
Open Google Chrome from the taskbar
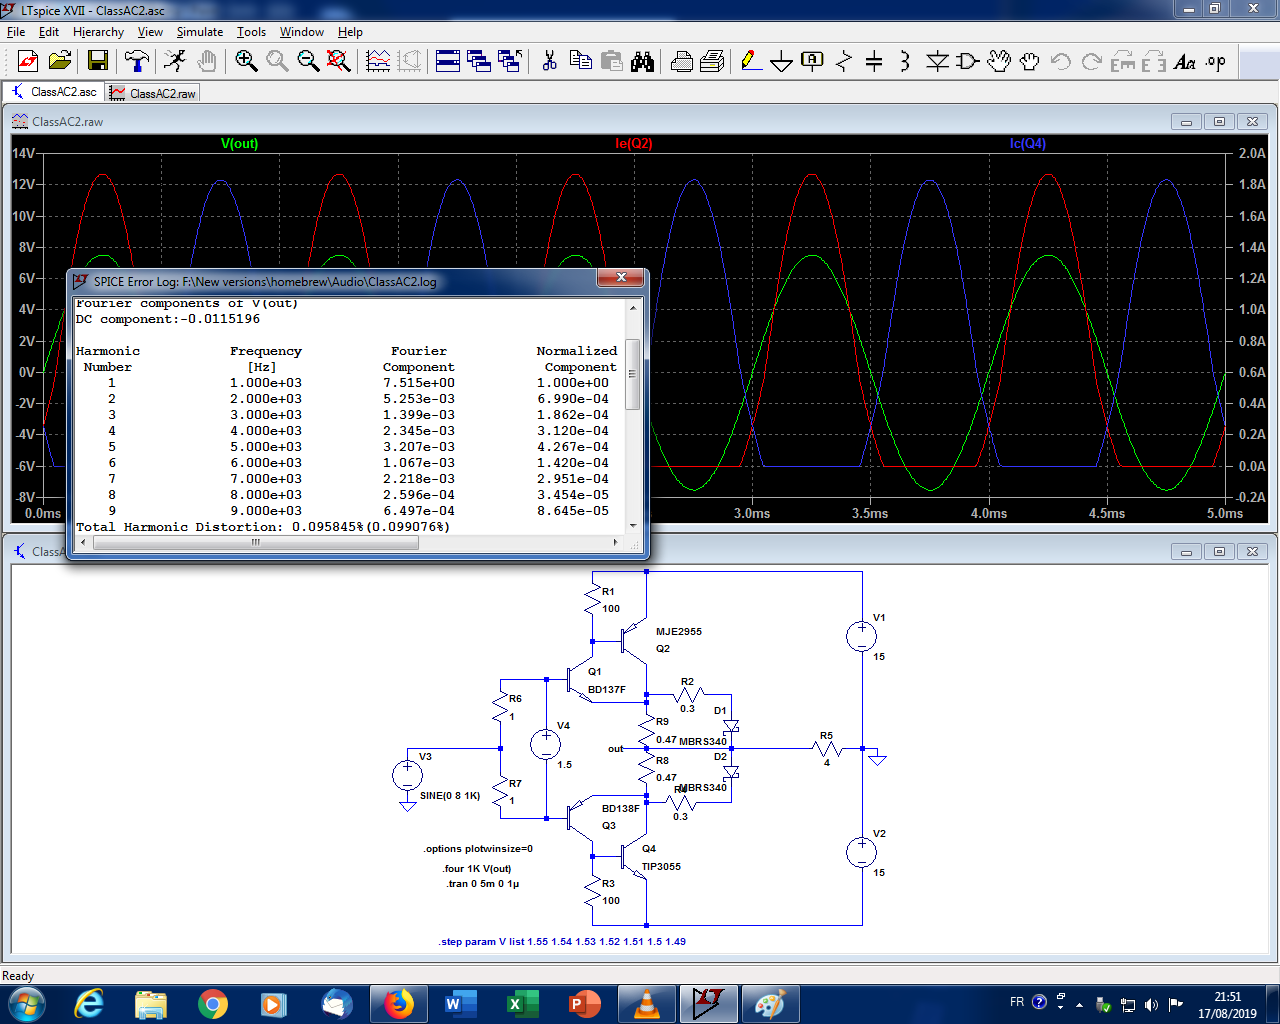pos(212,1004)
